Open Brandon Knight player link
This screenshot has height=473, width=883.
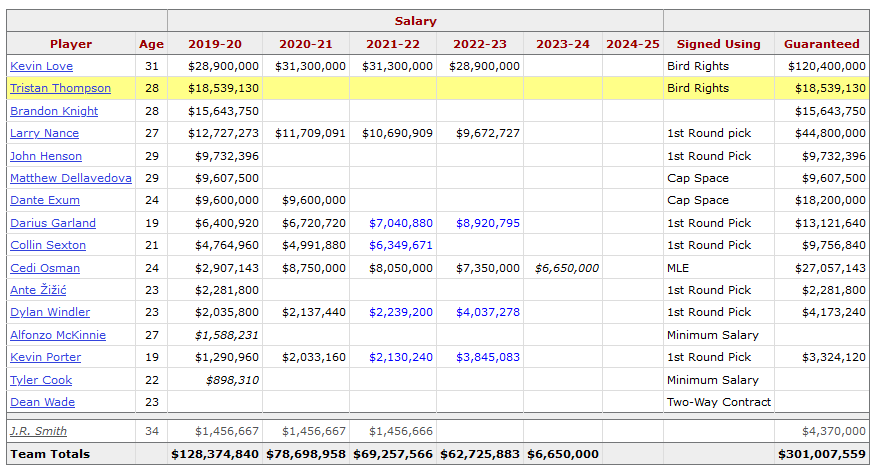(54, 111)
